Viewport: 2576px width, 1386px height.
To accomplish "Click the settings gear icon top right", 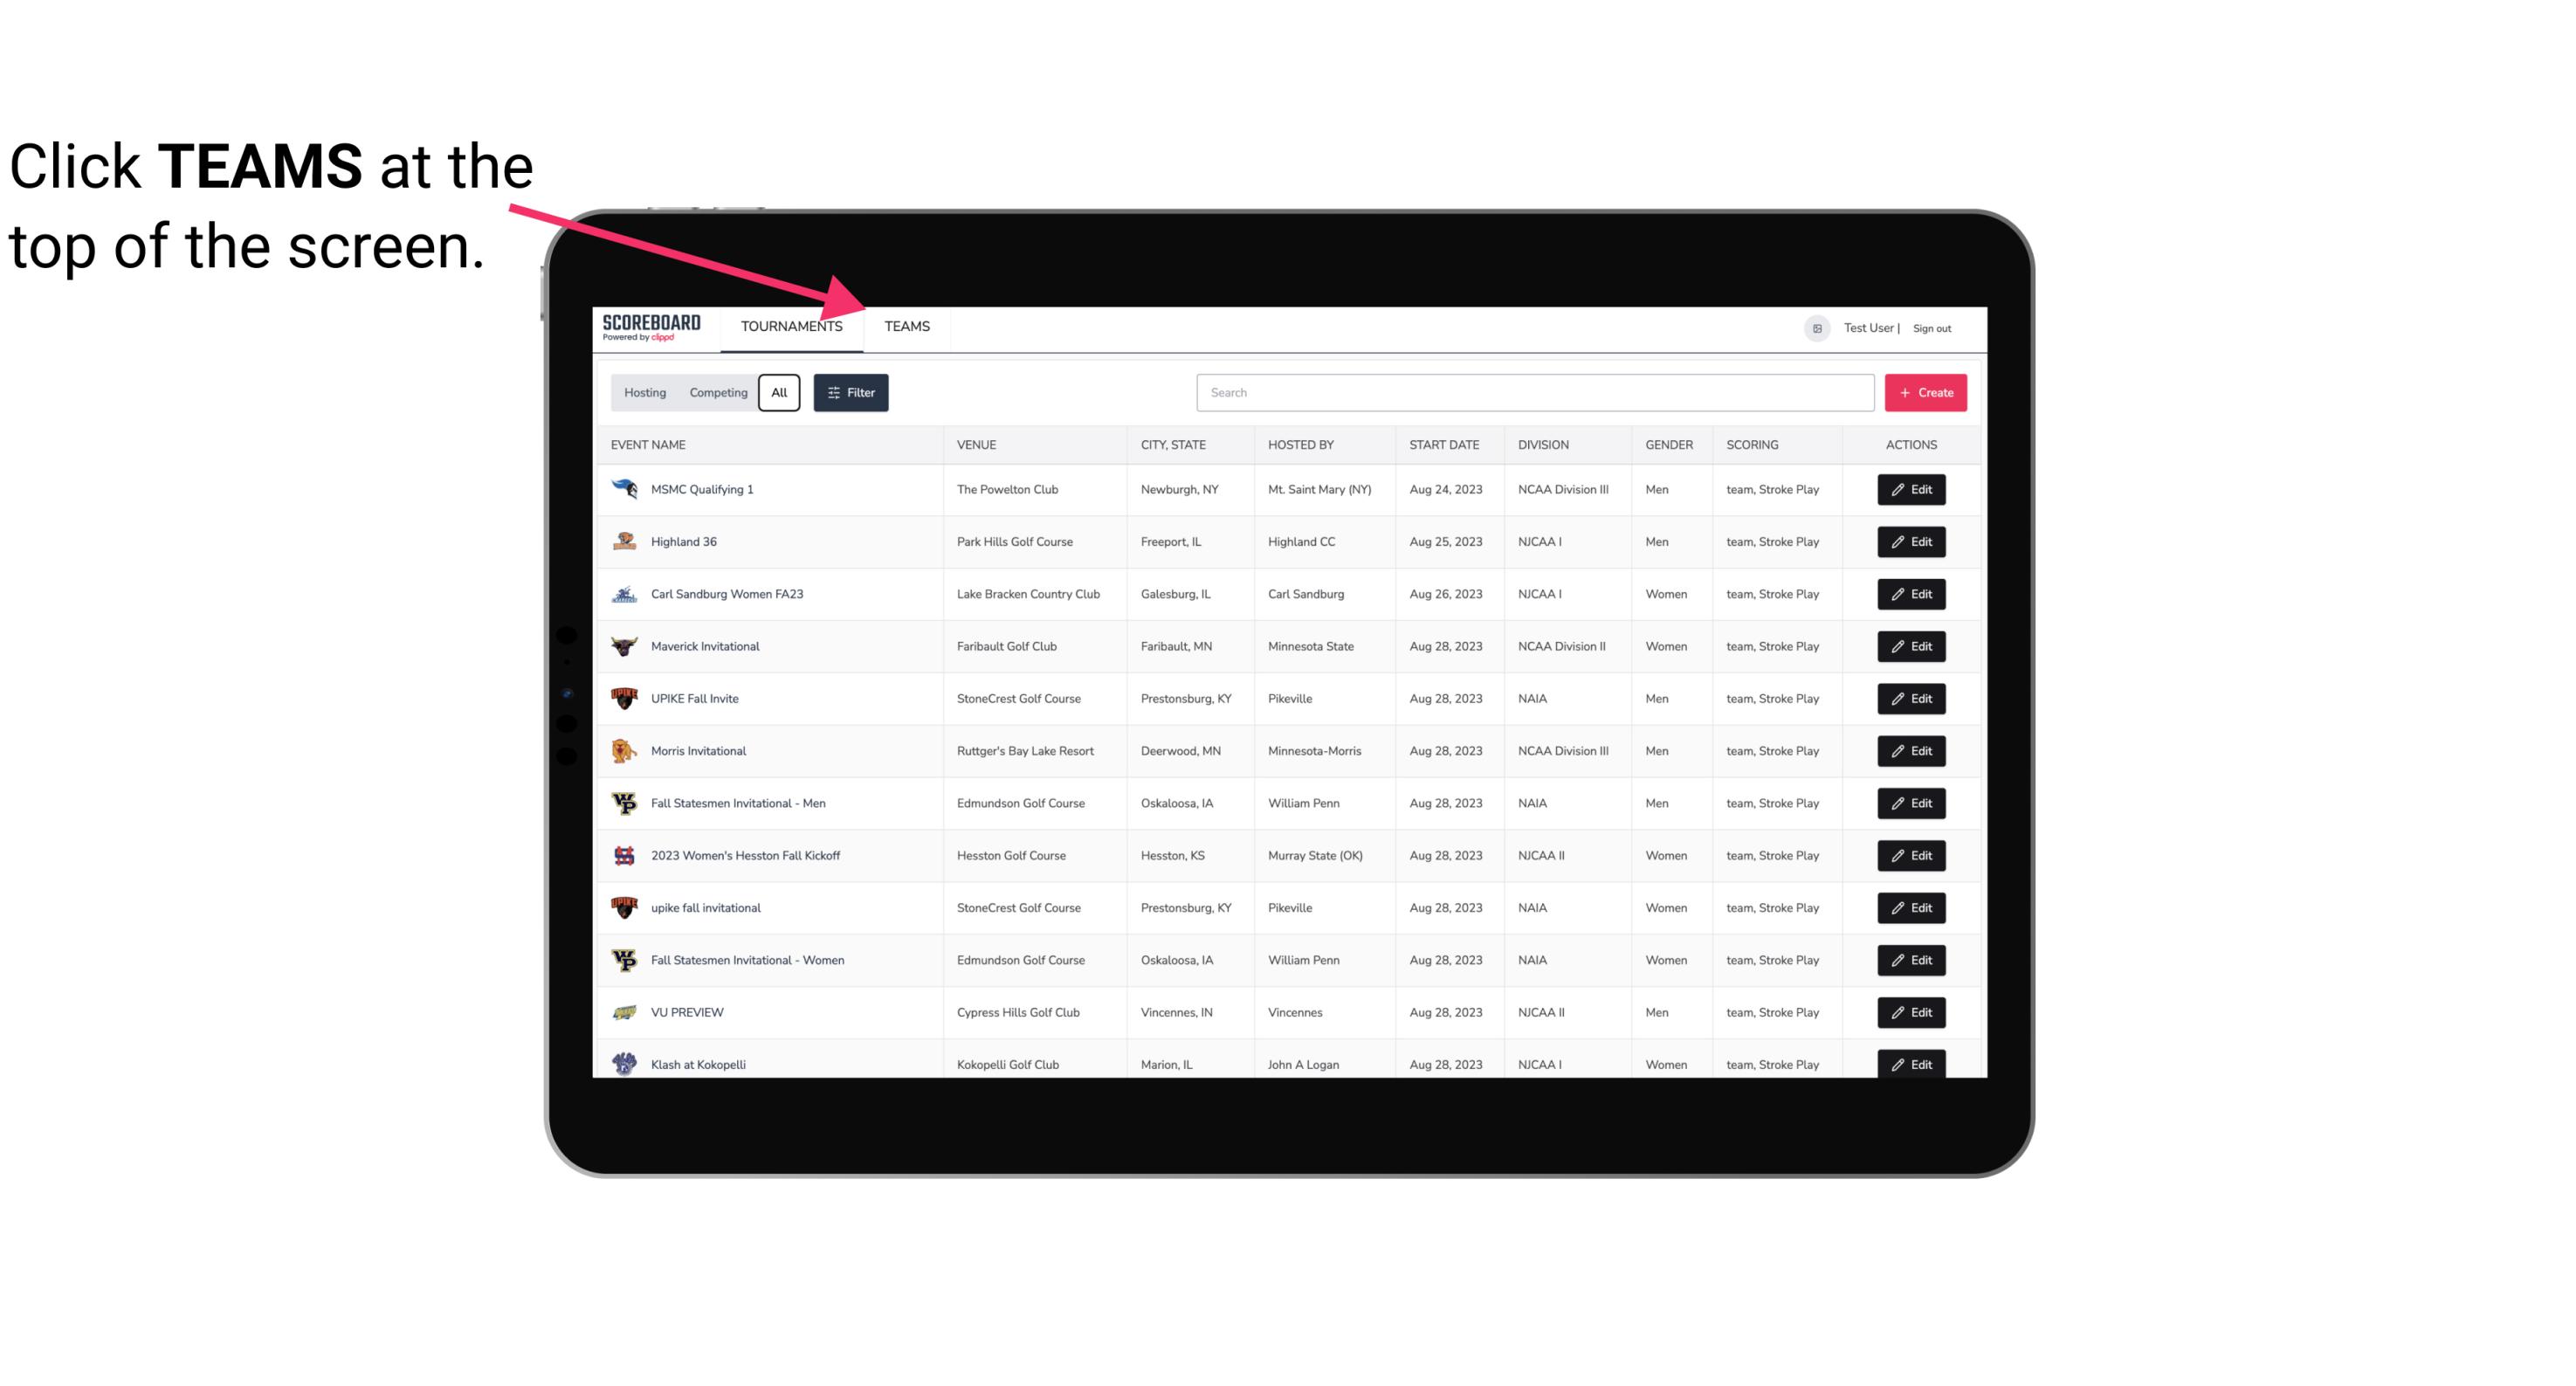I will 1812,326.
